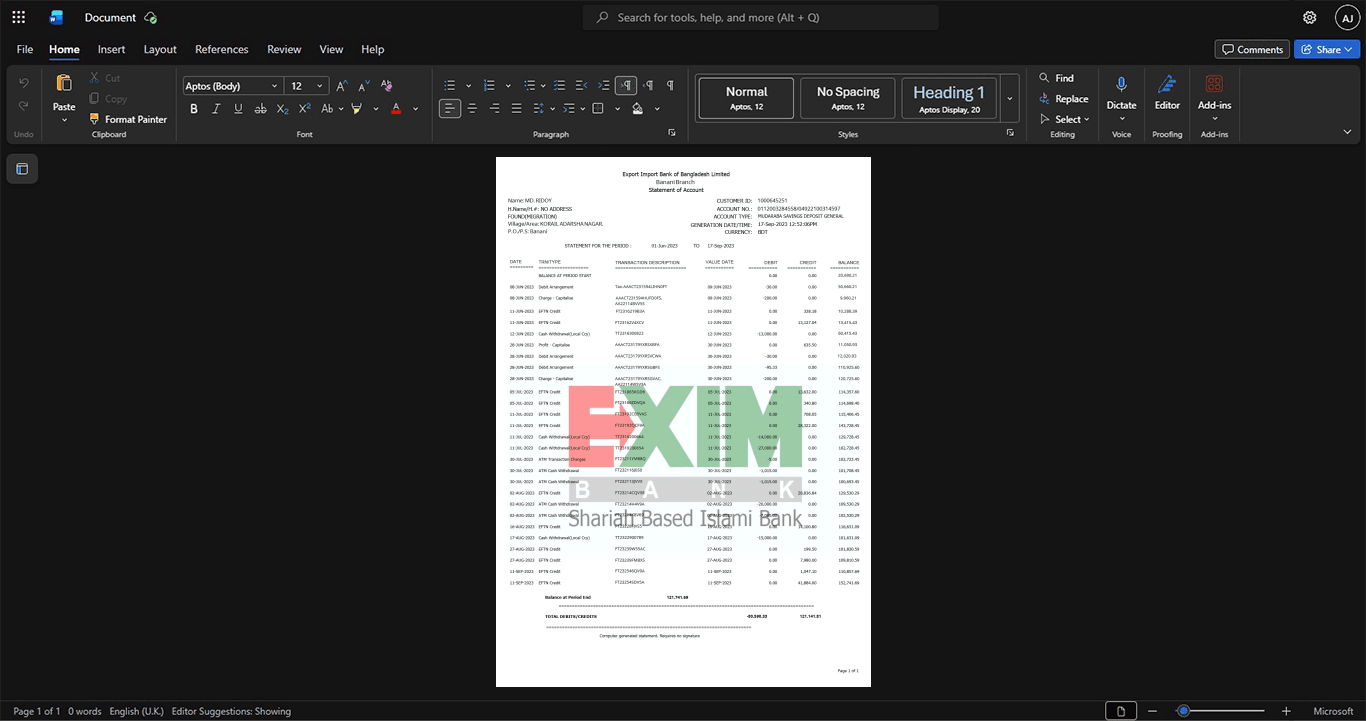Open numbered list style dropdown

pos(508,86)
